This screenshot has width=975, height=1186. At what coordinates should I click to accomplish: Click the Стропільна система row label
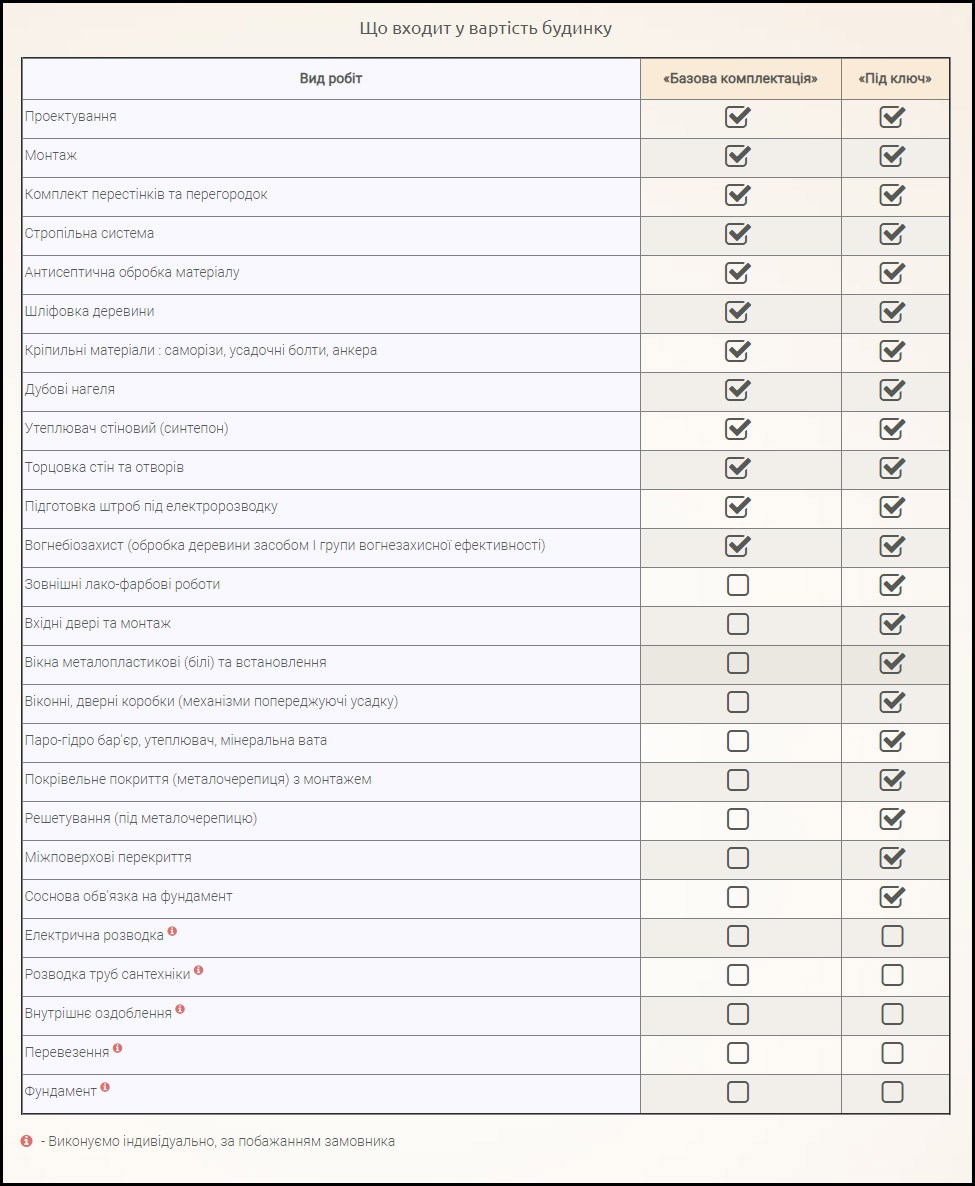click(x=90, y=234)
